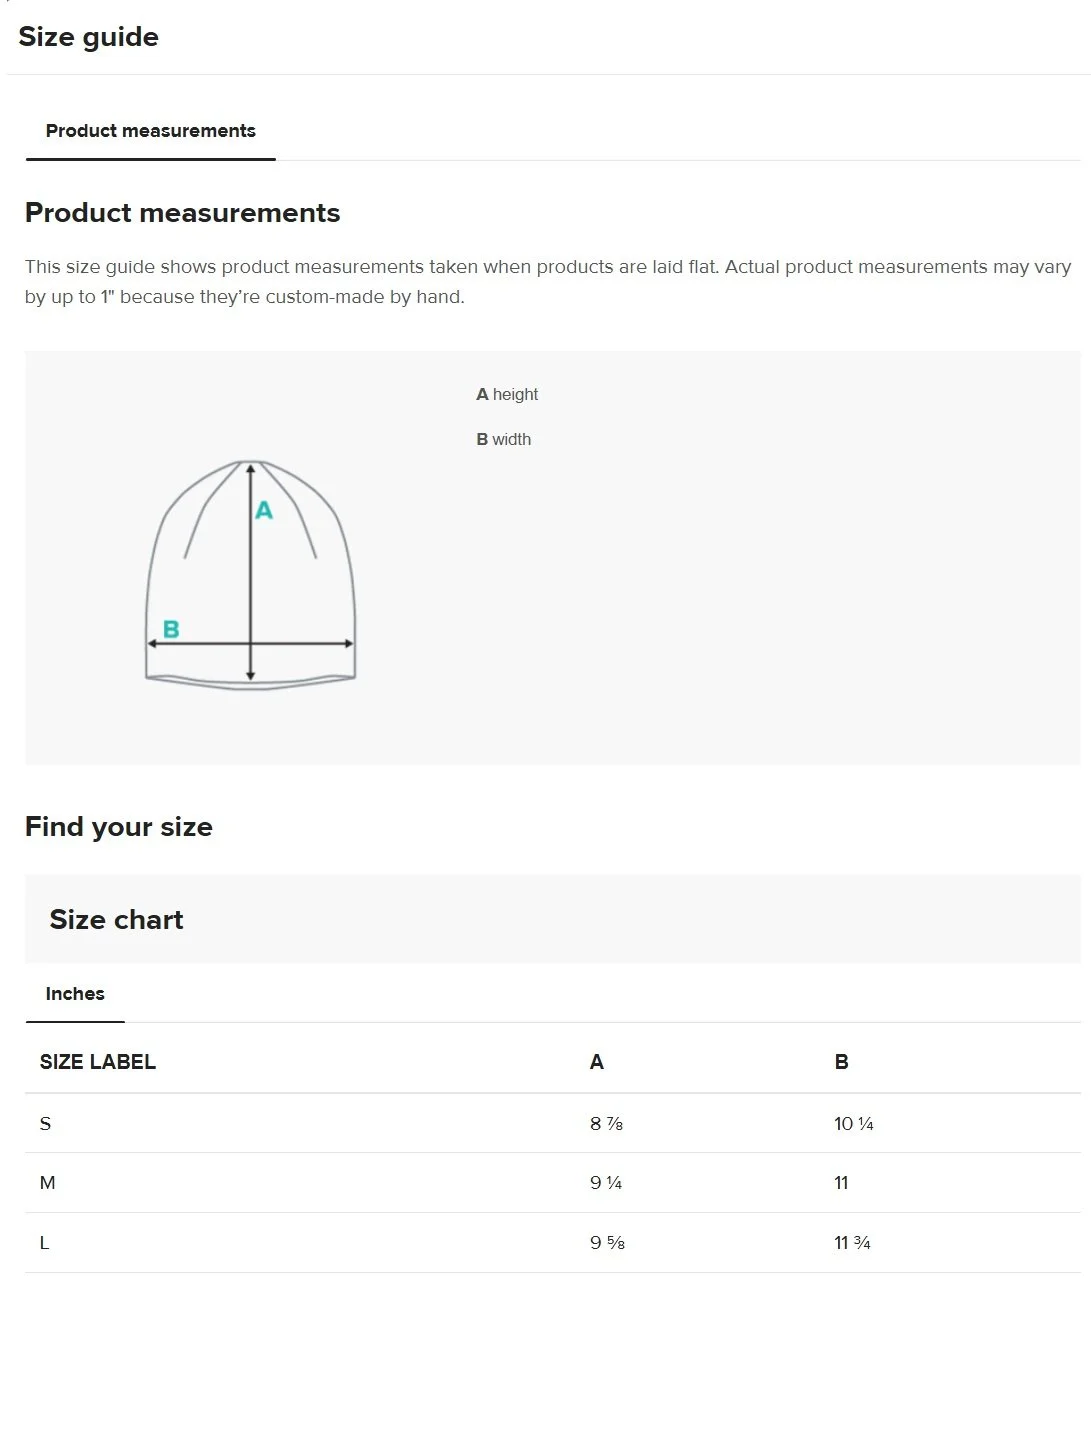Click the A height legend entry
Screen dimensions: 1091x1452
click(507, 395)
